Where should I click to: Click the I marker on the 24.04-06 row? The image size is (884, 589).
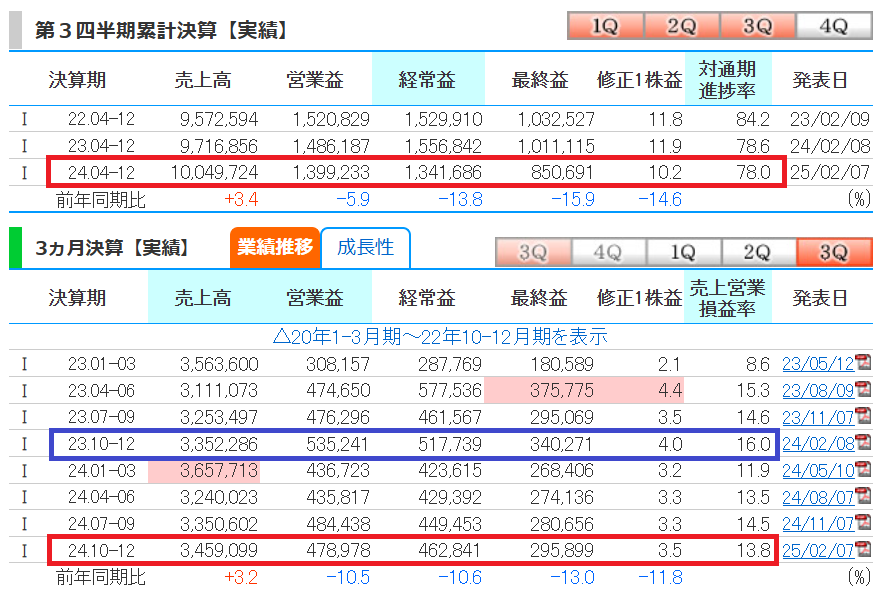click(24, 497)
